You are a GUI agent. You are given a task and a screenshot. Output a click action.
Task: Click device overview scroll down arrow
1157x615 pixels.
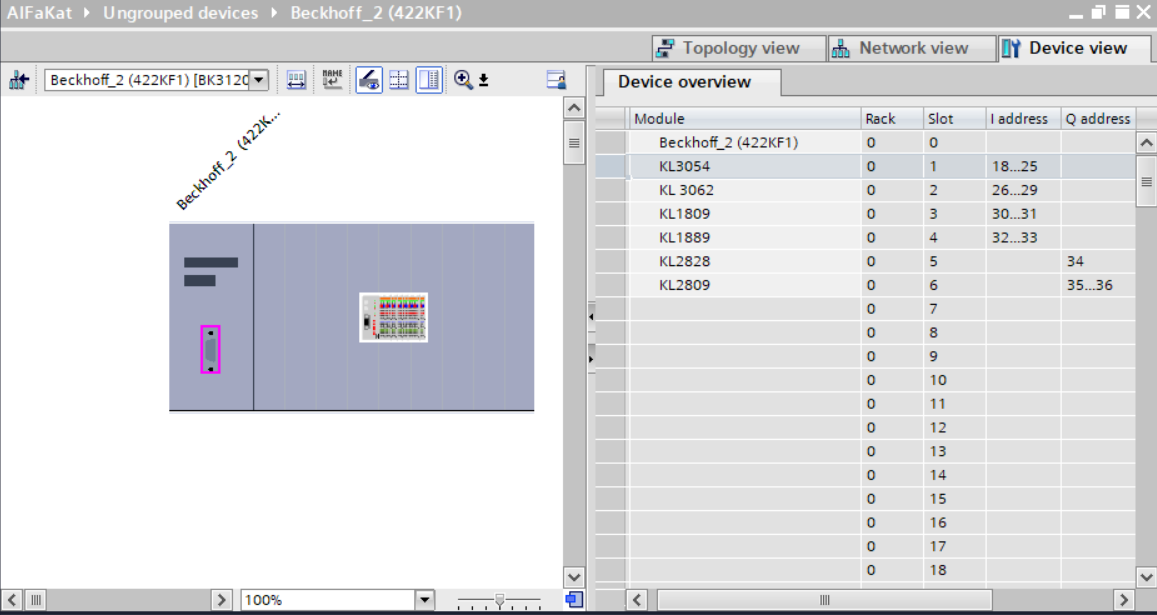pos(1146,577)
